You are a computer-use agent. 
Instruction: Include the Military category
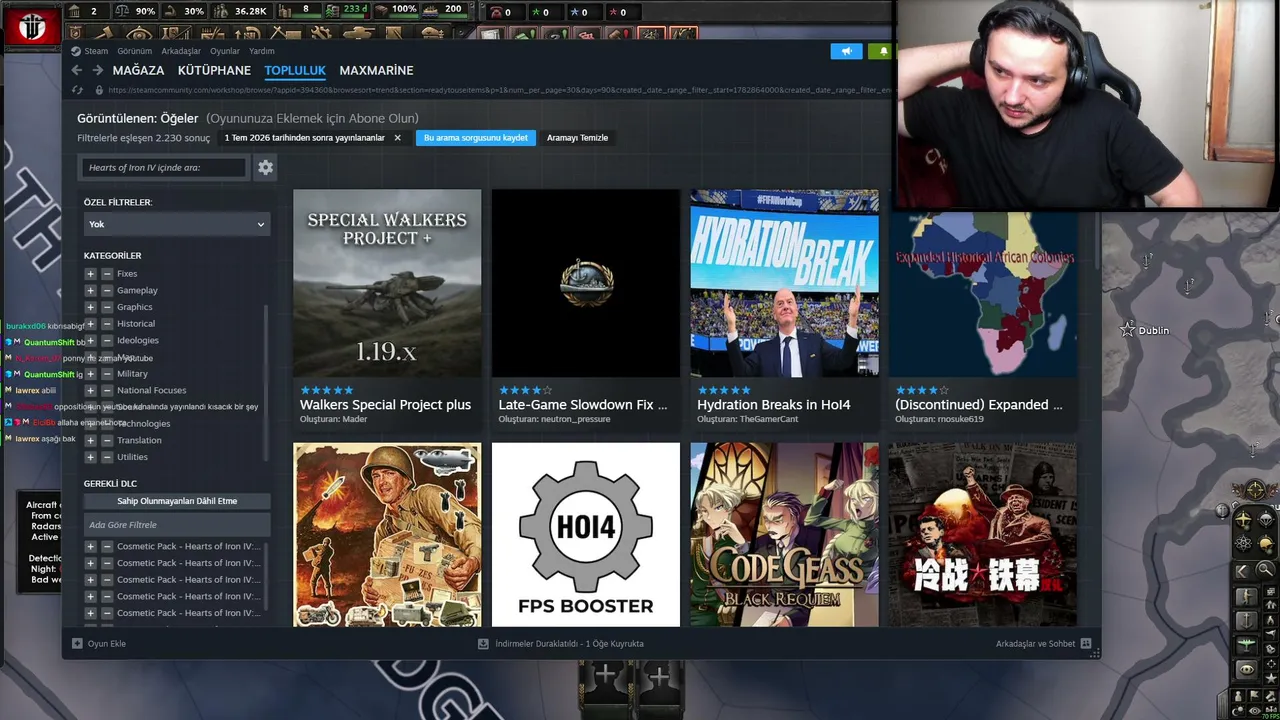pyautogui.click(x=90, y=374)
